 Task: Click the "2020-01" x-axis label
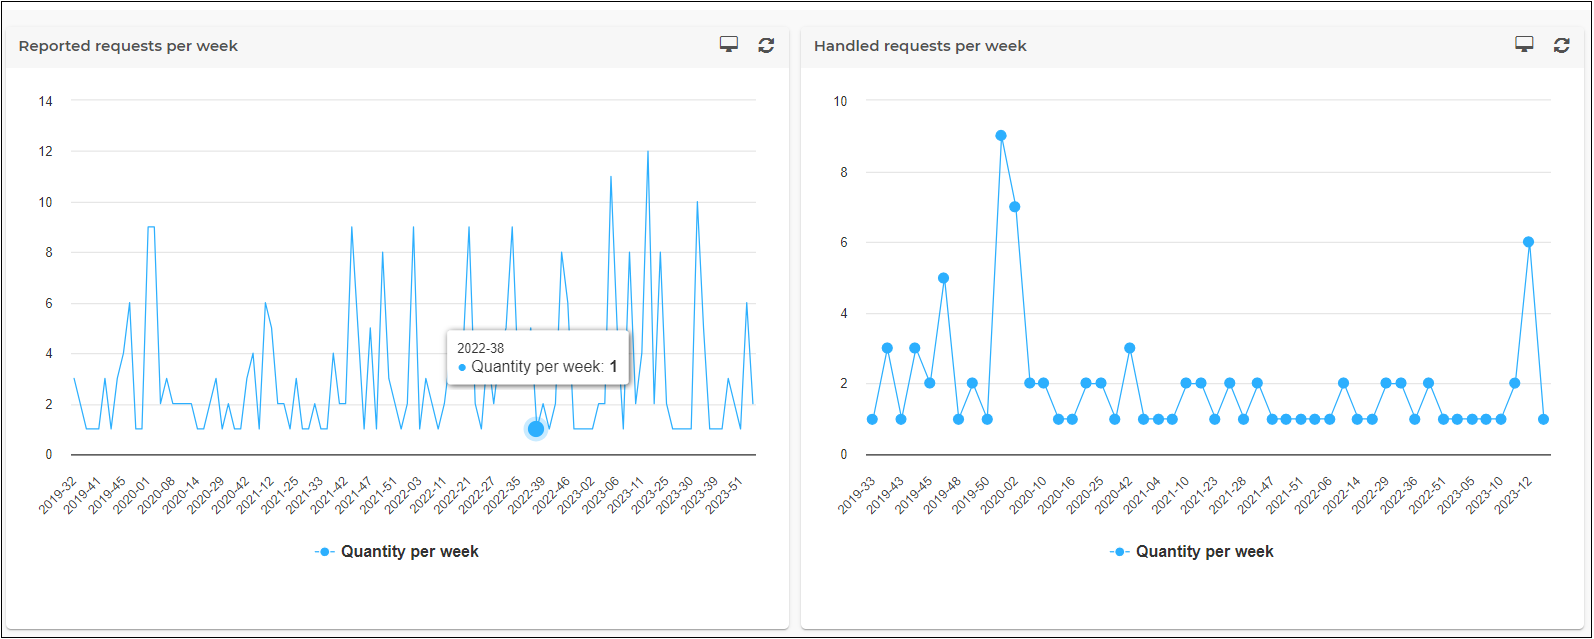pos(132,494)
